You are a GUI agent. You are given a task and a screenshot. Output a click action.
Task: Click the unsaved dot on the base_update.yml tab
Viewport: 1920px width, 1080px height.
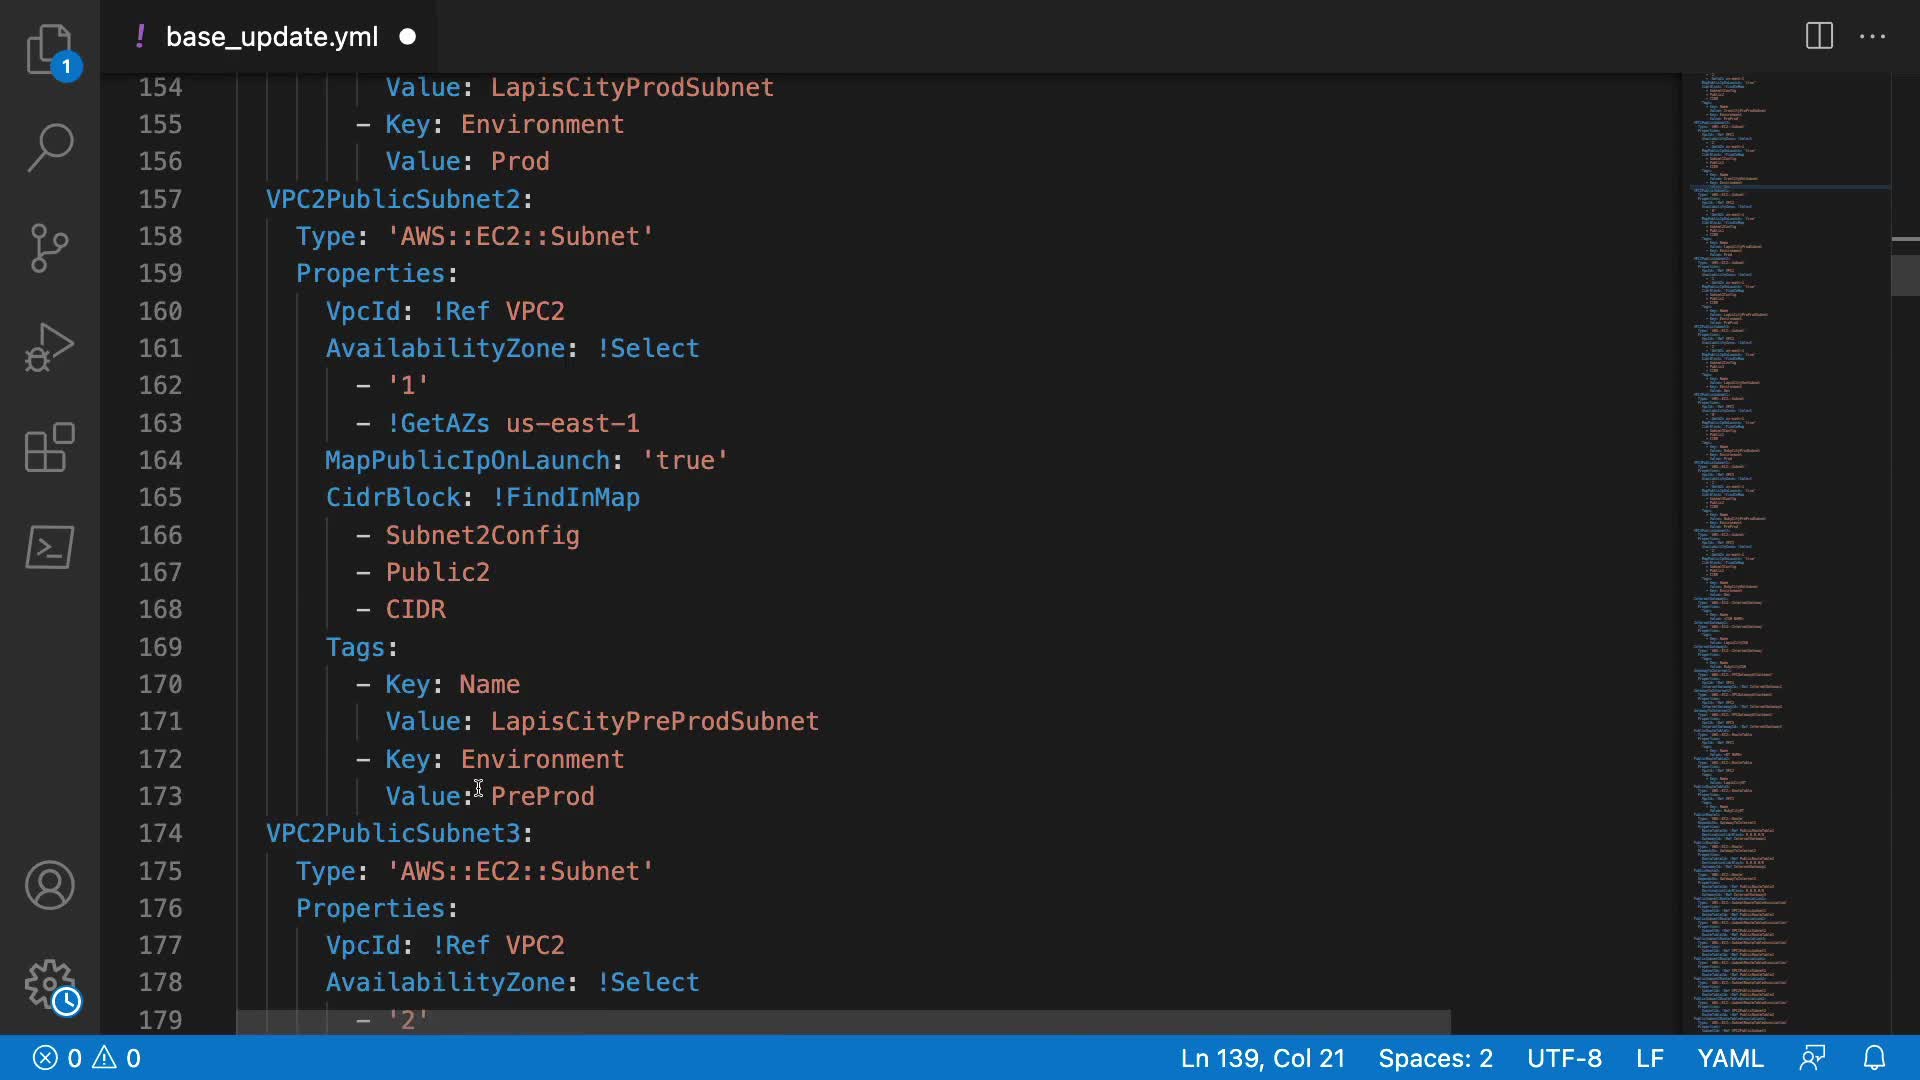click(408, 37)
